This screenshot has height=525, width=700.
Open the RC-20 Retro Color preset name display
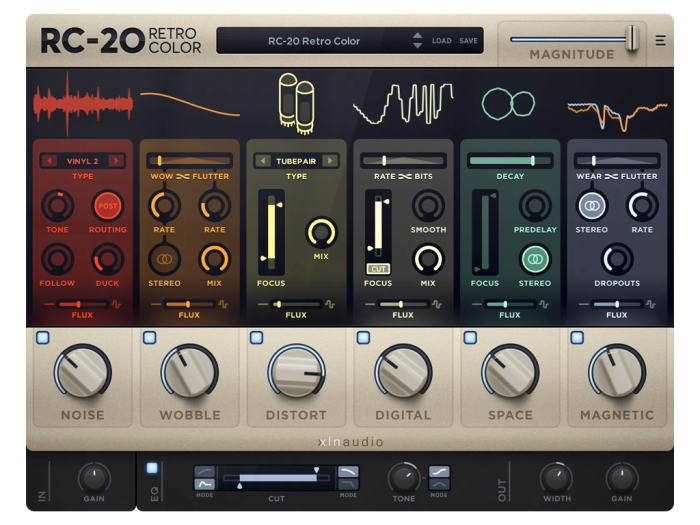pos(314,41)
